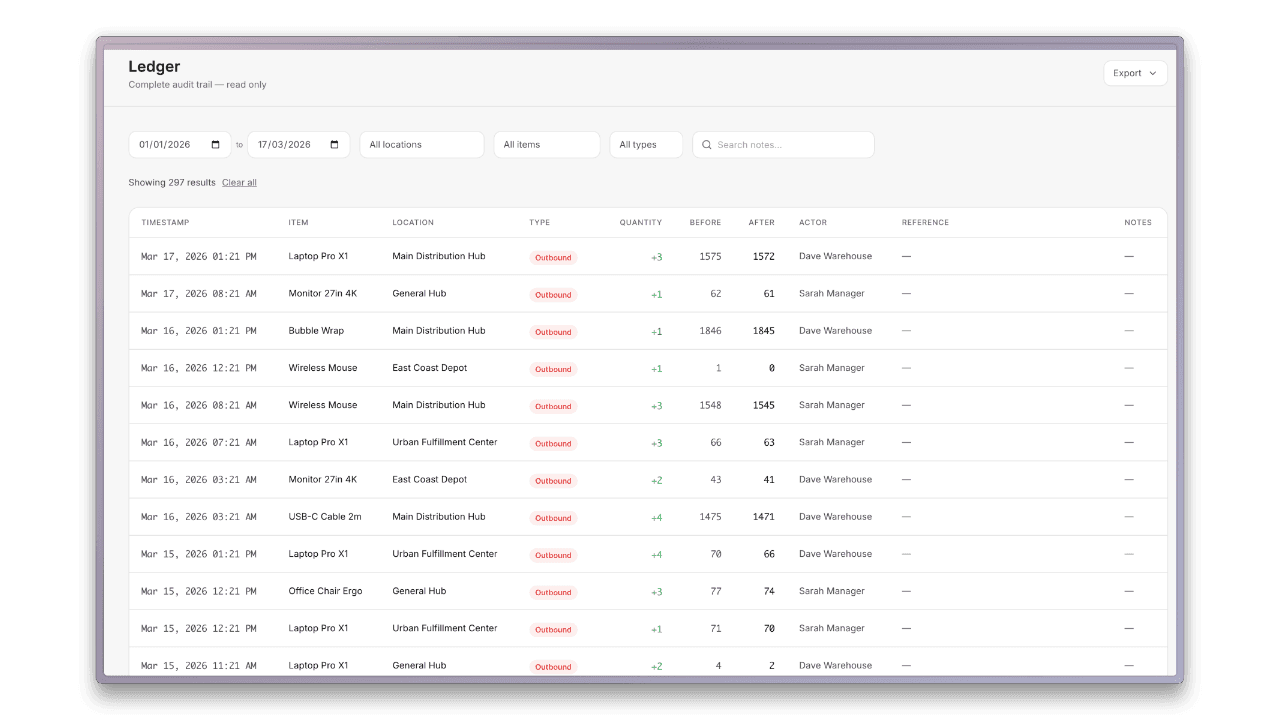Image resolution: width=1280 pixels, height=720 pixels.
Task: Click the chevron on the Export button
Action: [x=1151, y=72]
